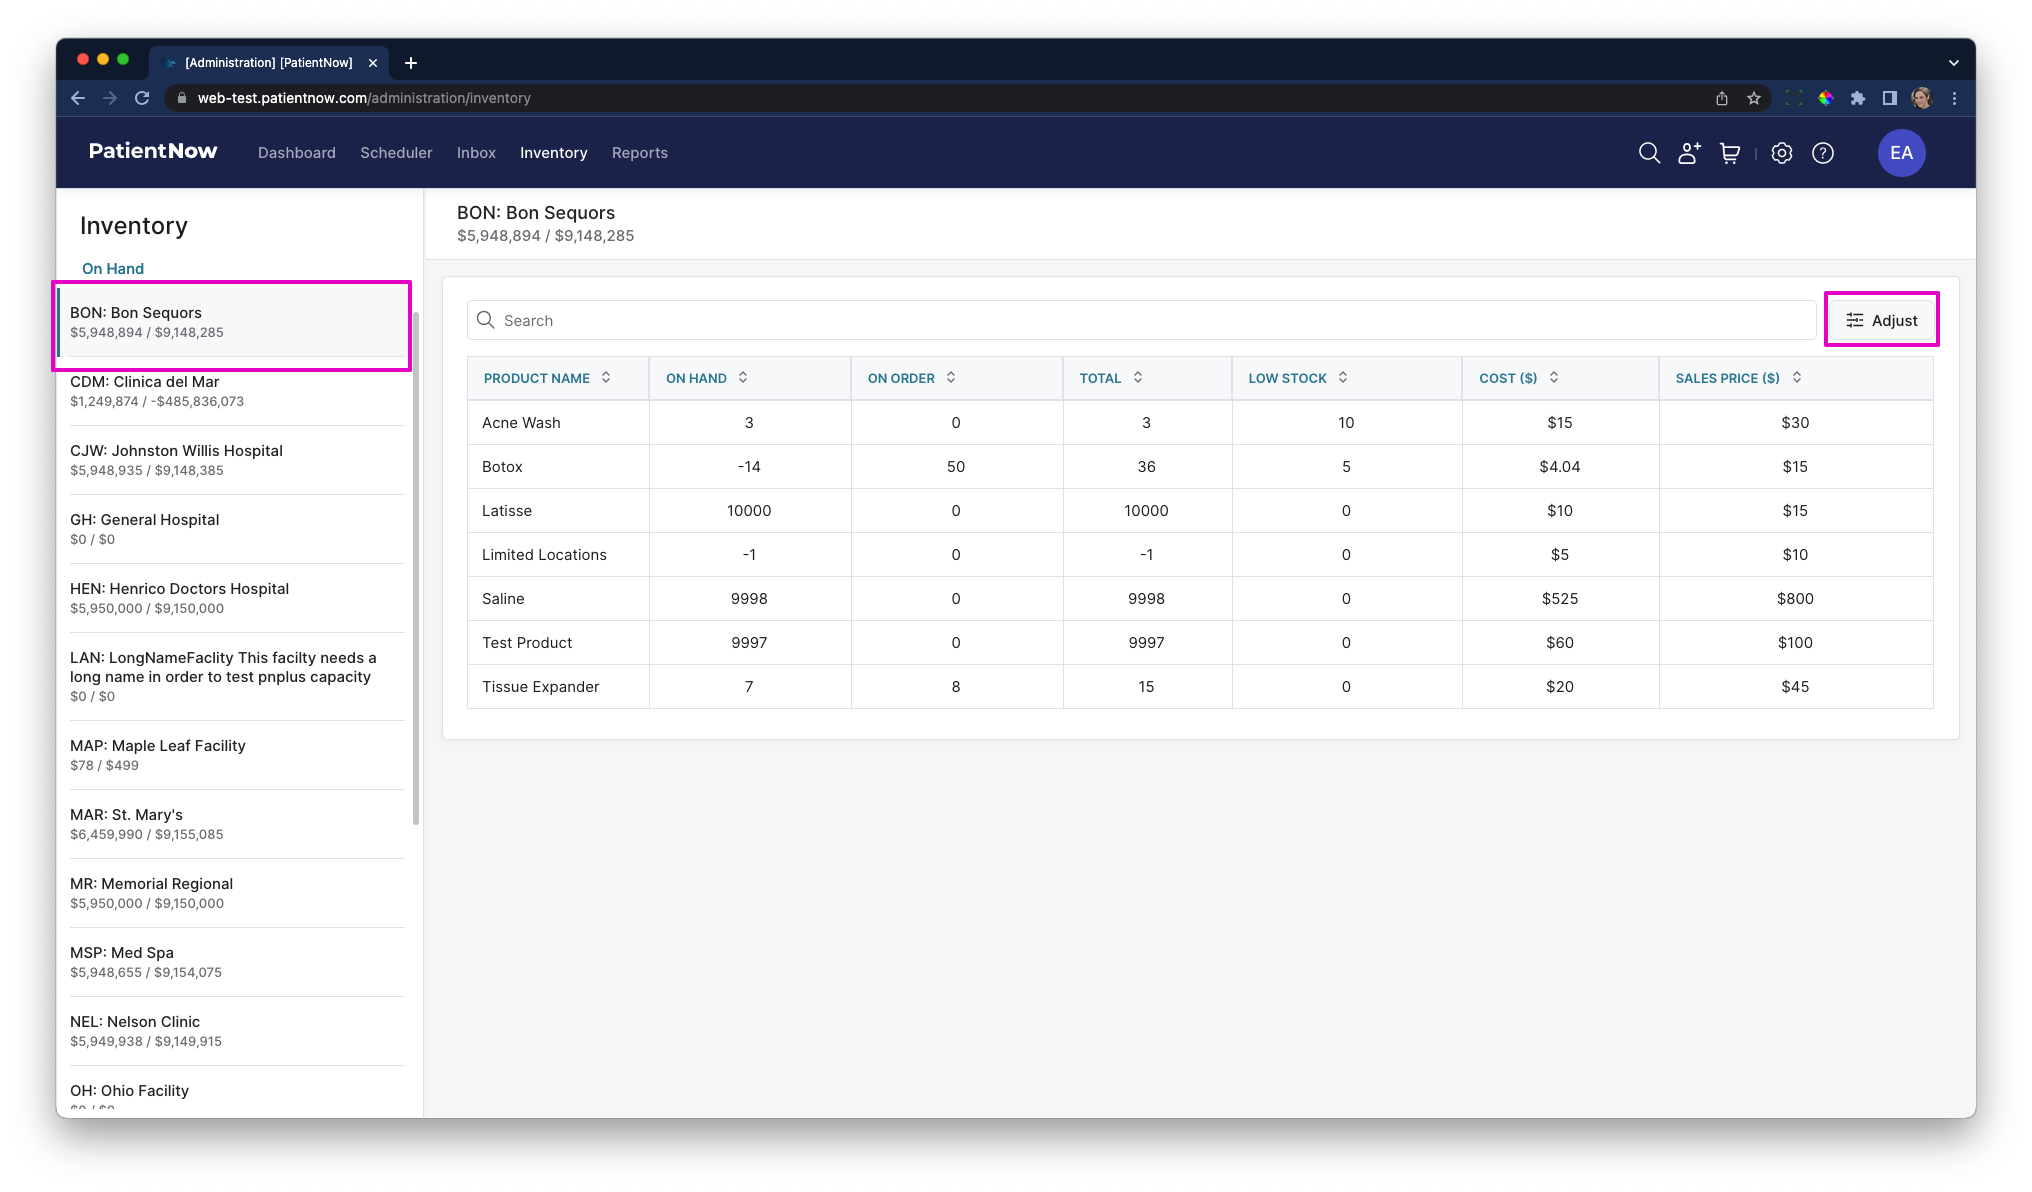Open the settings gear icon
Screen dimensions: 2032x1192
(x=1782, y=153)
